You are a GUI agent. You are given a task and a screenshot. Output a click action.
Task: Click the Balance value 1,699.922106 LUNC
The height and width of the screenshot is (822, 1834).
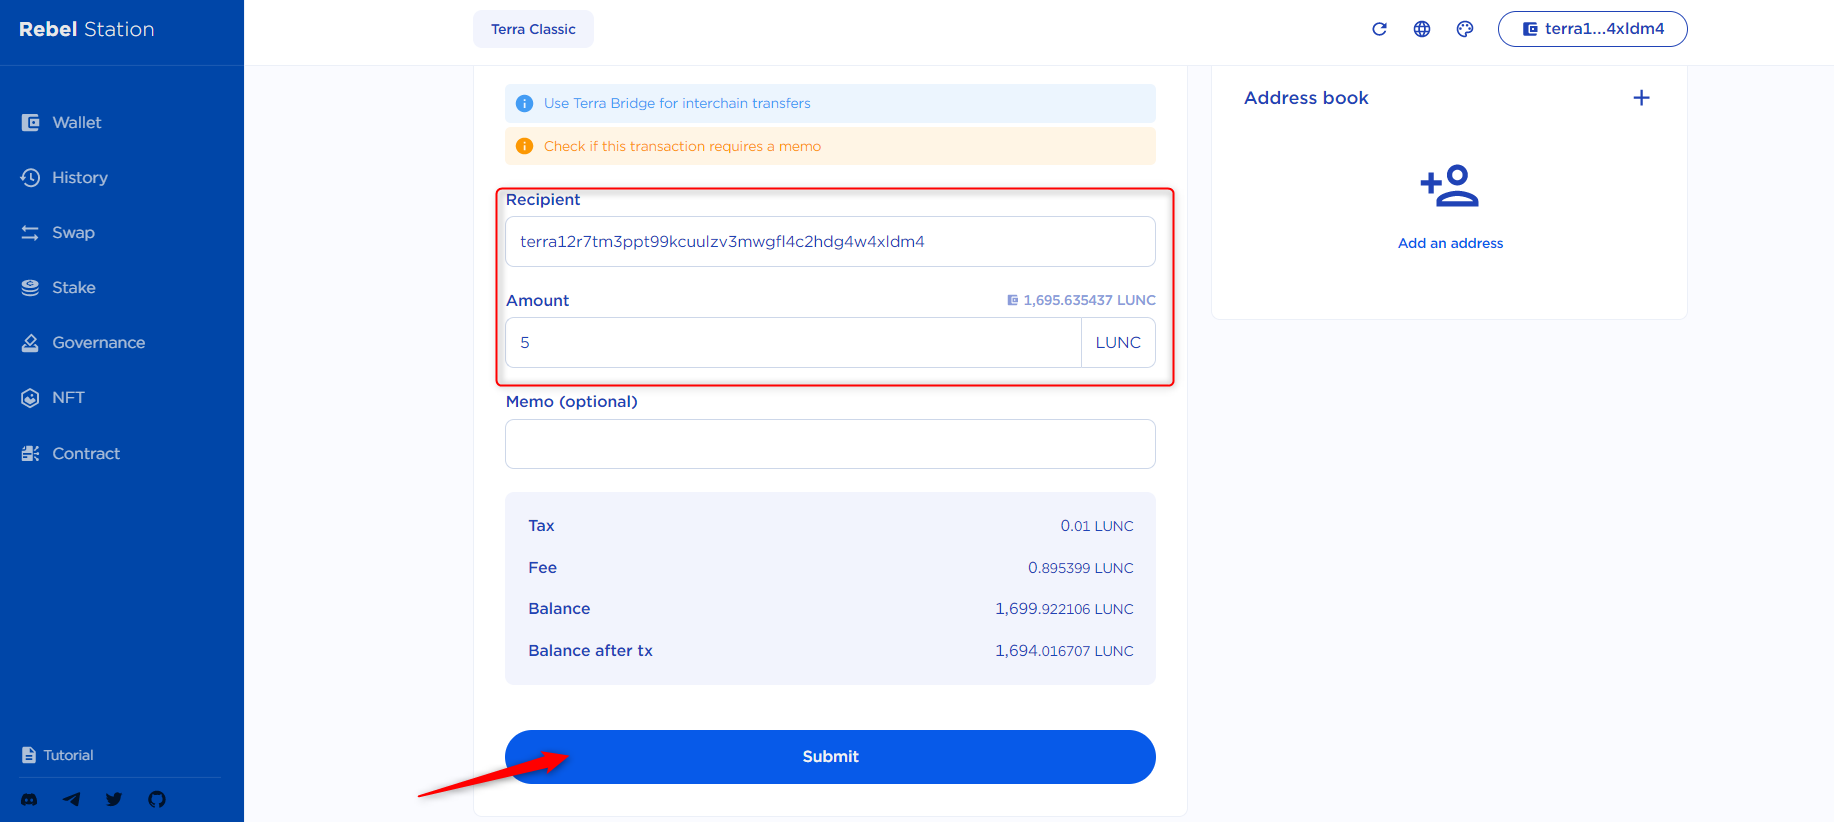click(1064, 609)
